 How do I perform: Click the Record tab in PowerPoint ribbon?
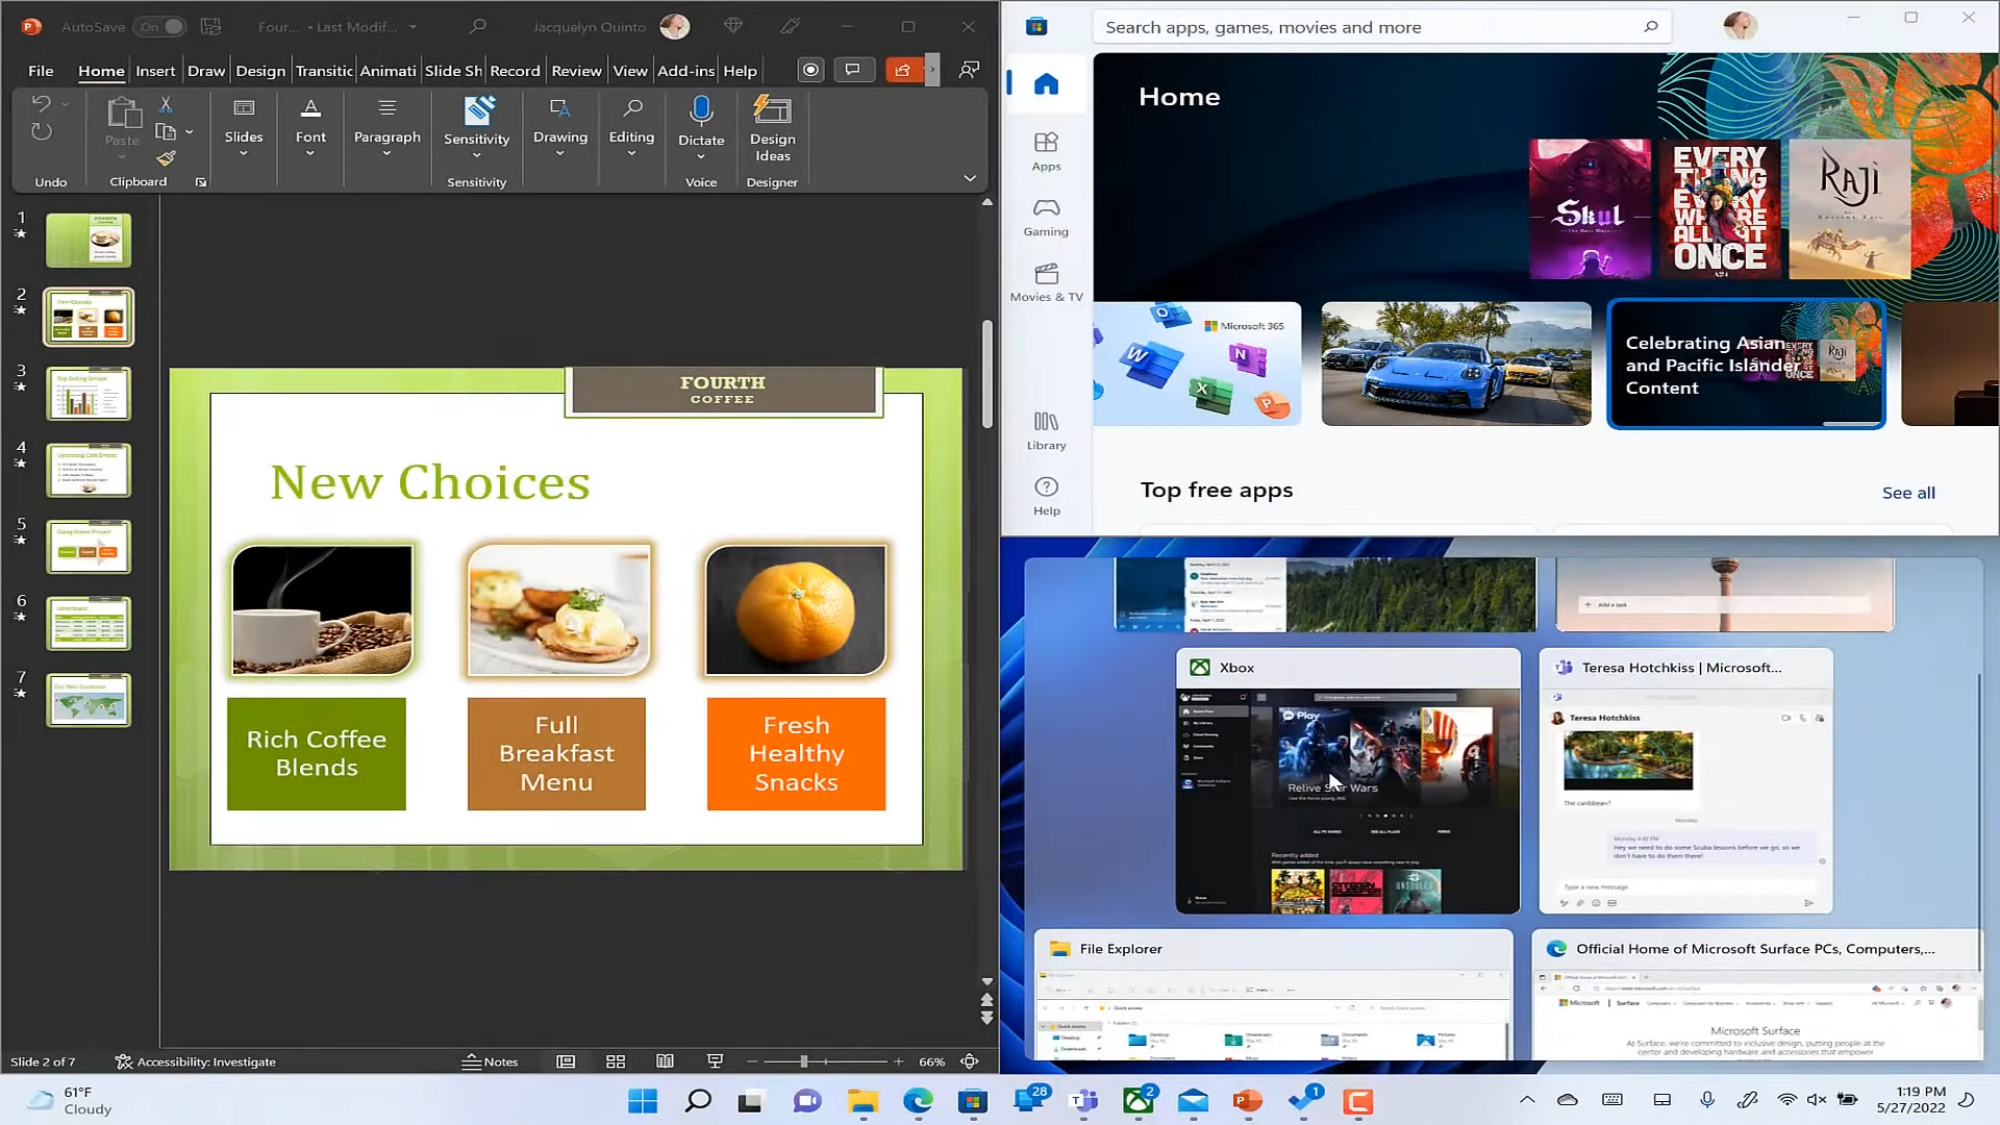point(515,70)
